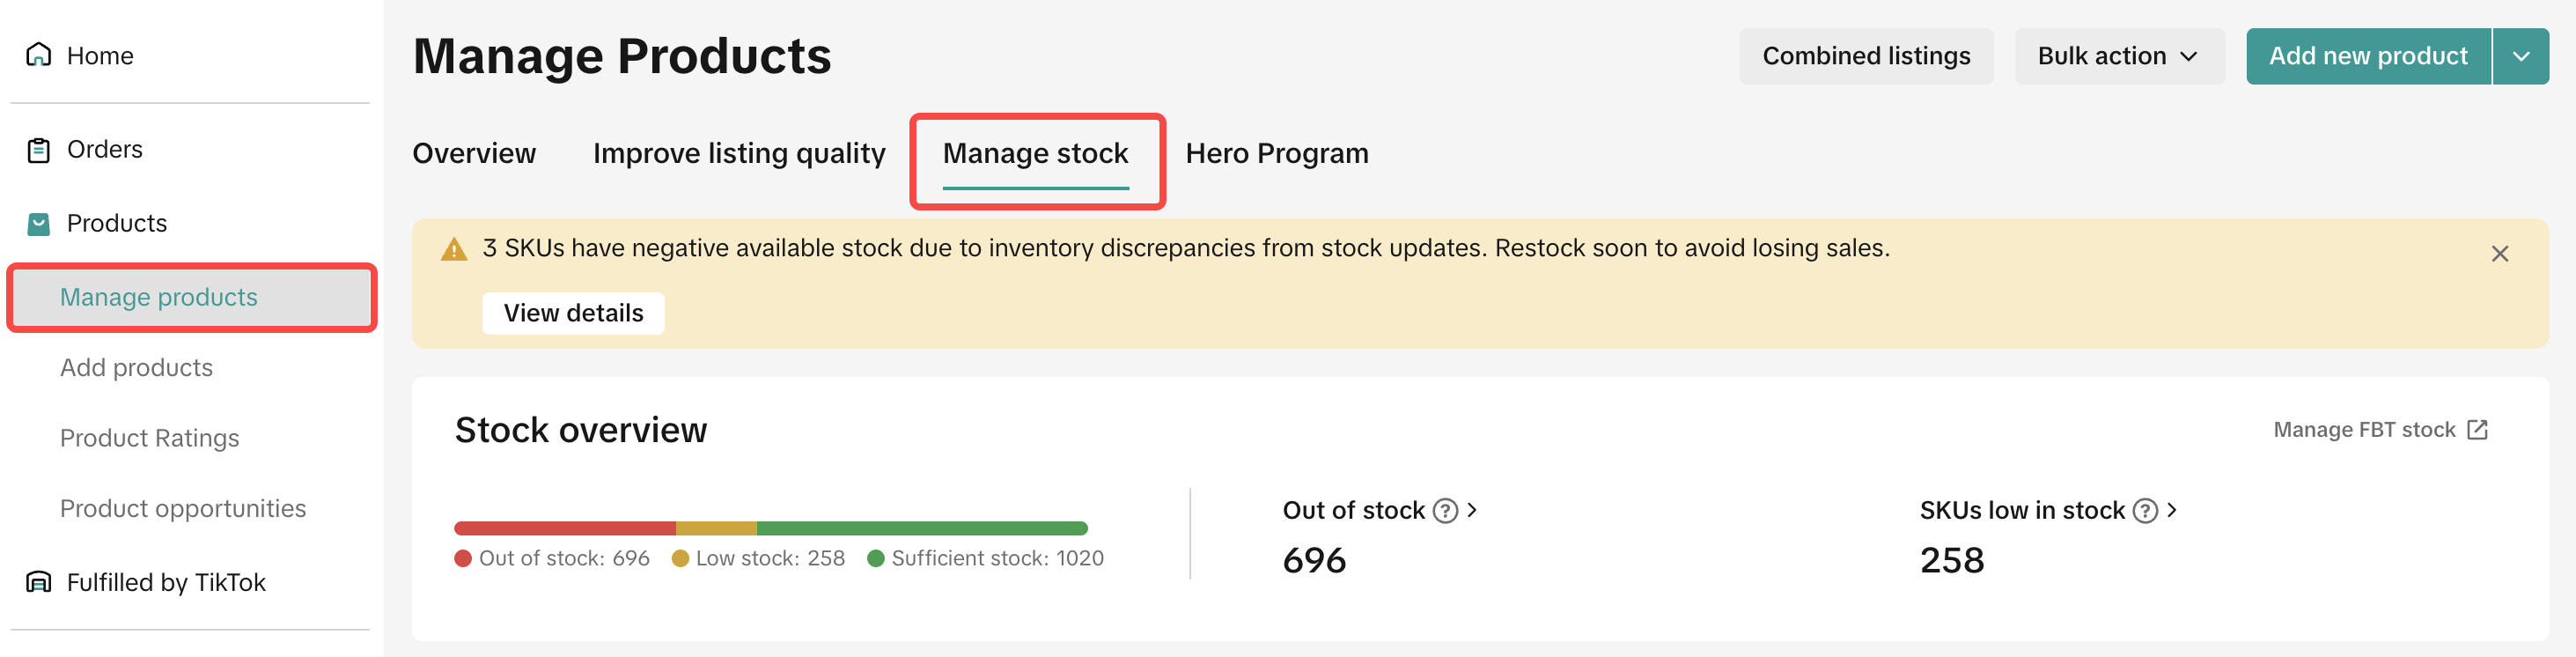Click the Home house icon

tap(38, 55)
